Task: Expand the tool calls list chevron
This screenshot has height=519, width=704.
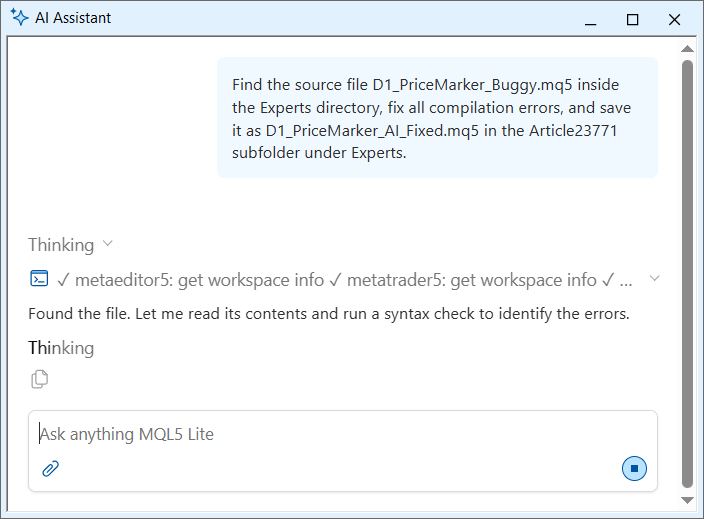Action: tap(655, 278)
